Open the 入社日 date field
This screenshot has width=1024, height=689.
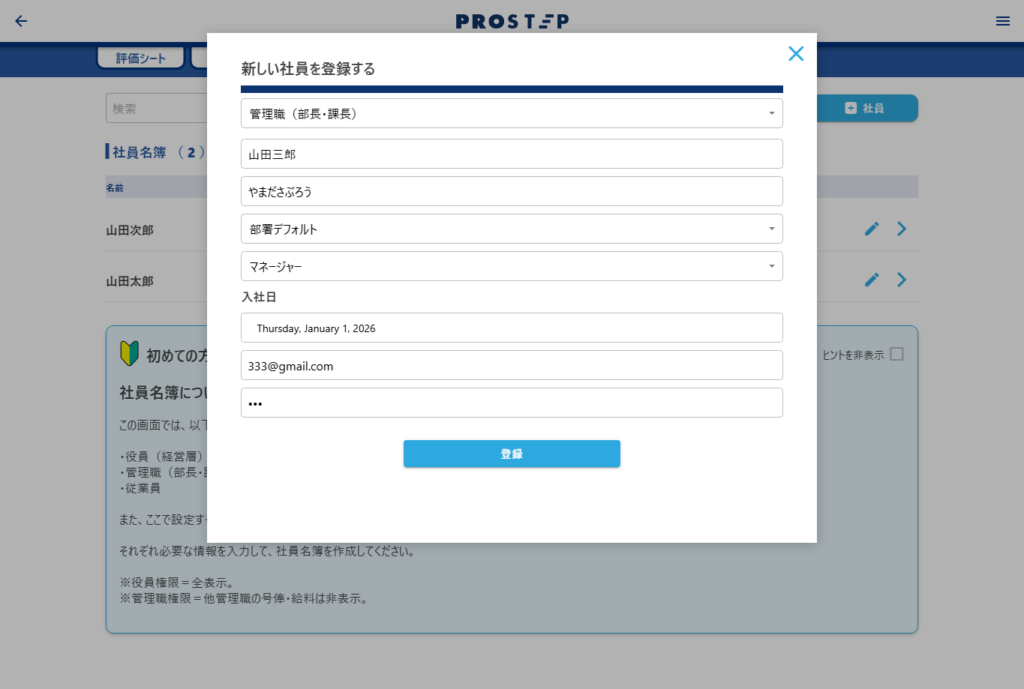(511, 328)
